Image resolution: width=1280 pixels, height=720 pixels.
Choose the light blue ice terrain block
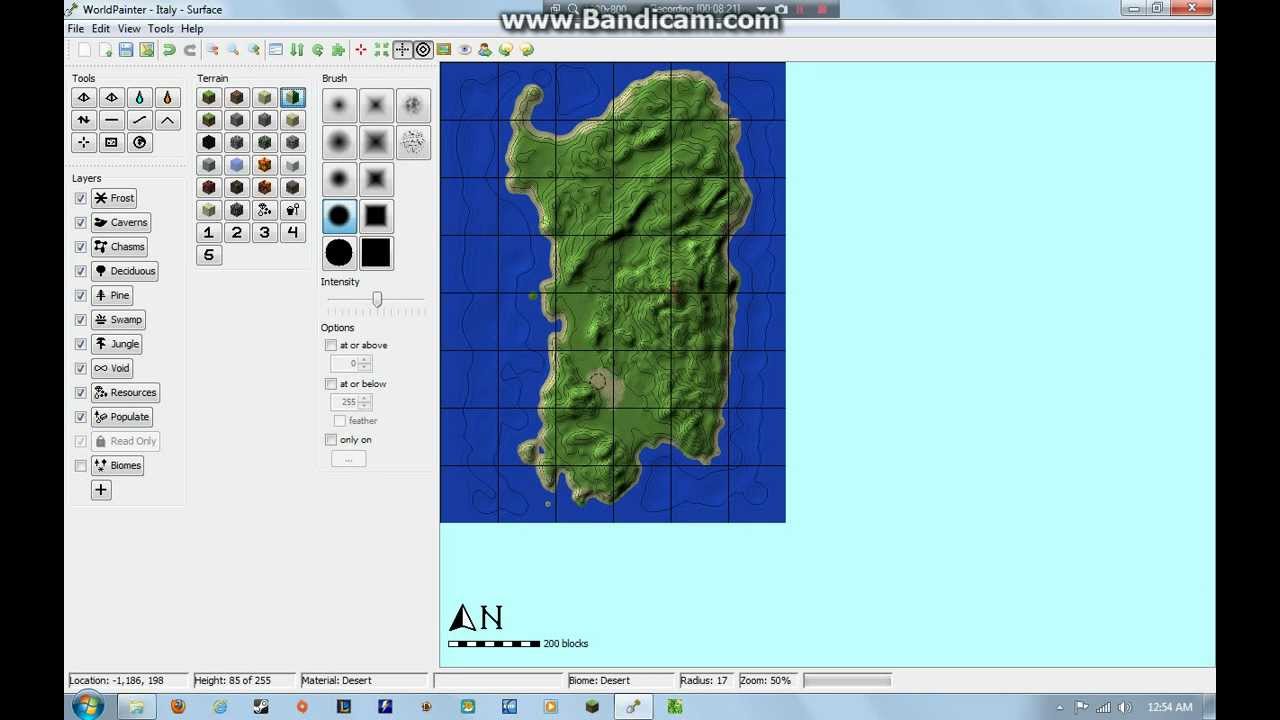click(x=236, y=165)
